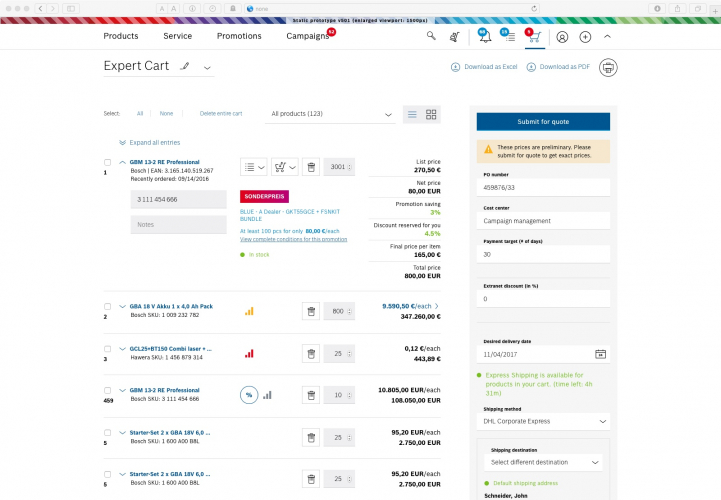Click Select None link
The height and width of the screenshot is (500, 721).
click(166, 114)
